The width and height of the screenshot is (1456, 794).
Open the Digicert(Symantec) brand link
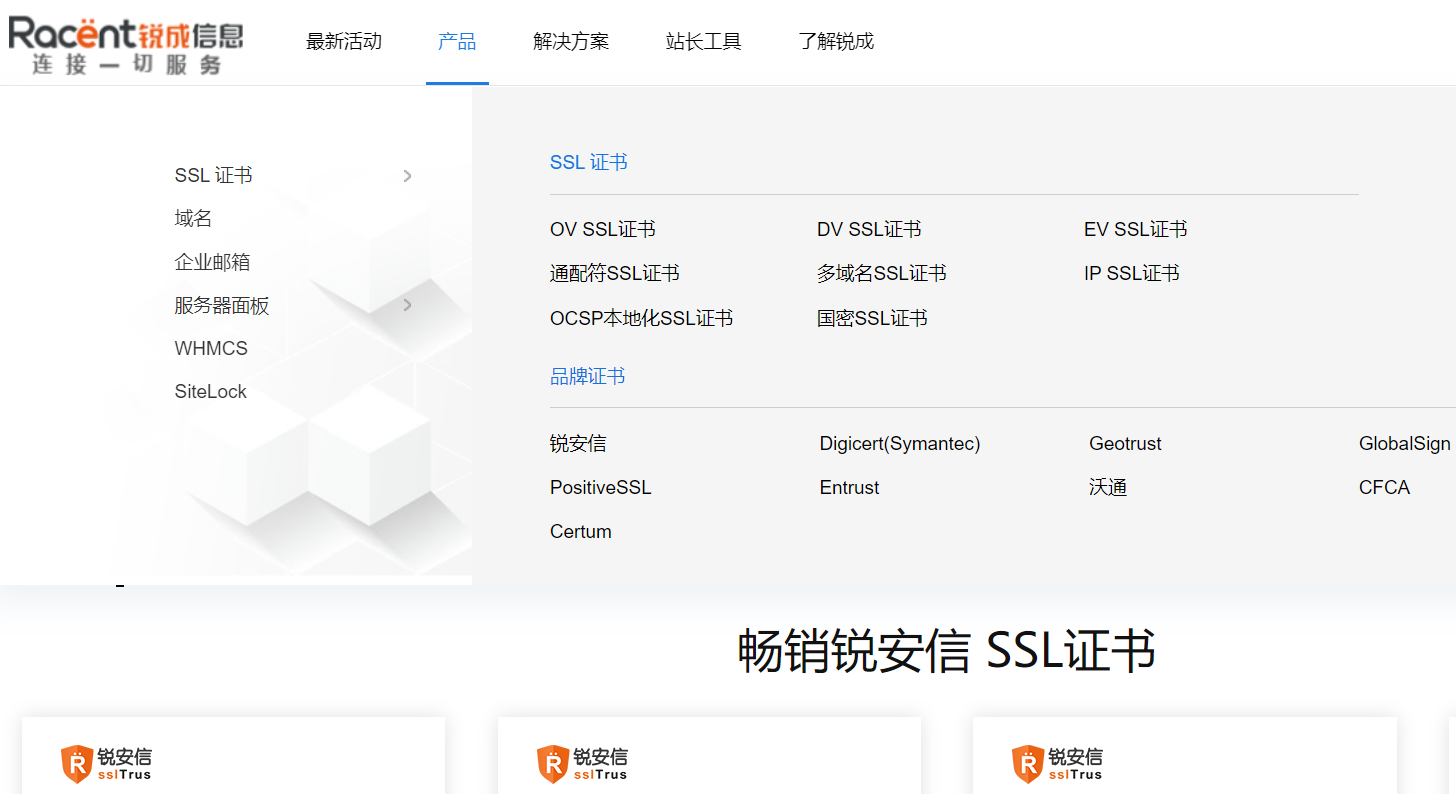[x=900, y=443]
